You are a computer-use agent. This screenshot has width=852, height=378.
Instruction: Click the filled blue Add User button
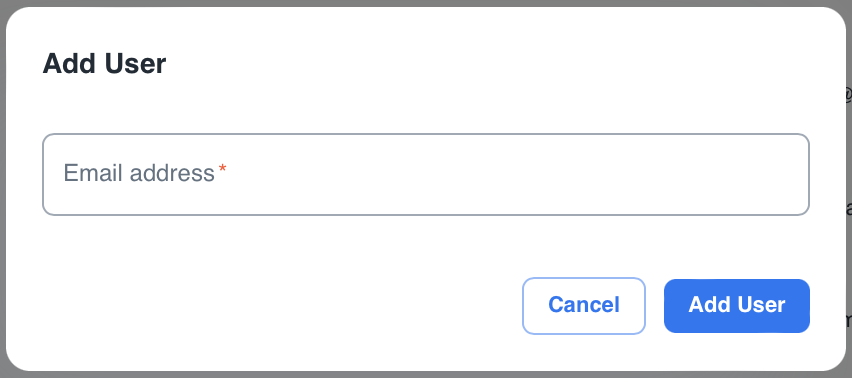pos(737,306)
